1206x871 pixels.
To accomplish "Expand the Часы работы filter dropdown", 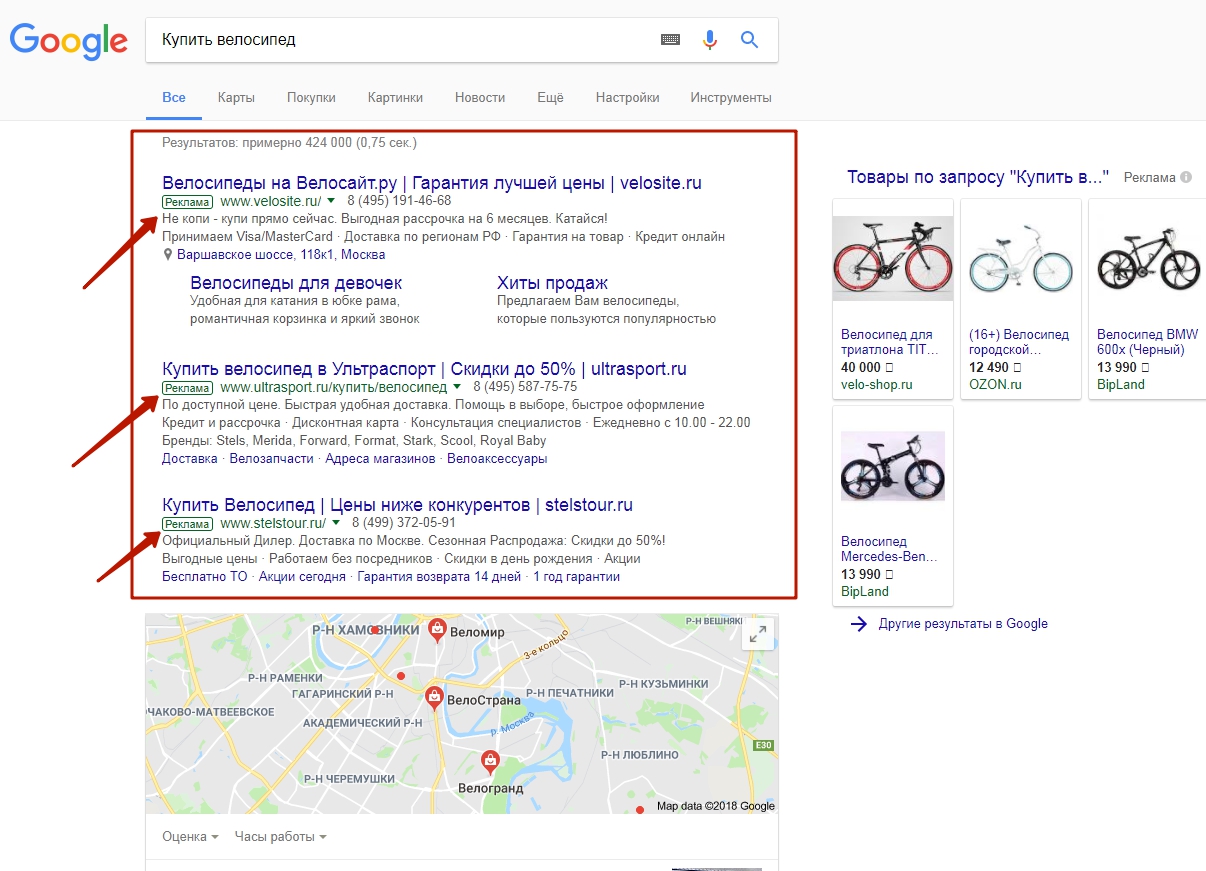I will click(x=280, y=836).
